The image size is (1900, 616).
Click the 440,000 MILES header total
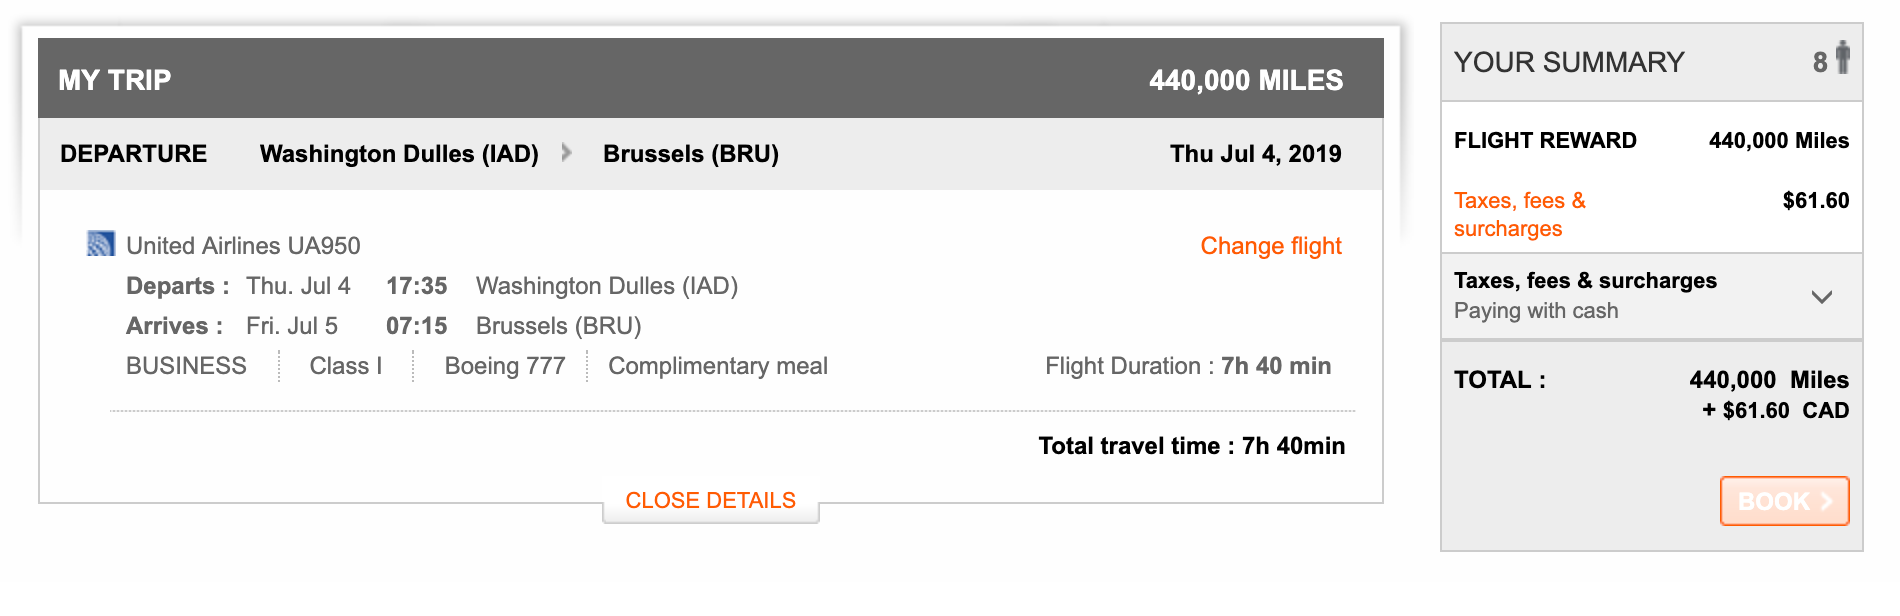(x=1245, y=80)
